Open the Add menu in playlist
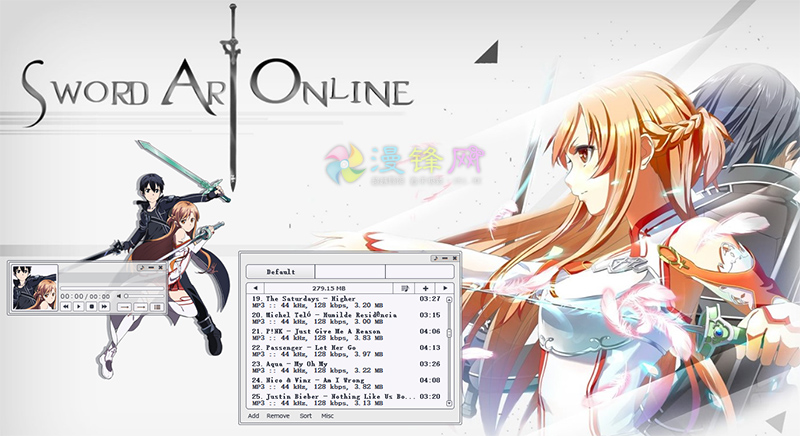The width and height of the screenshot is (800, 436). click(254, 416)
